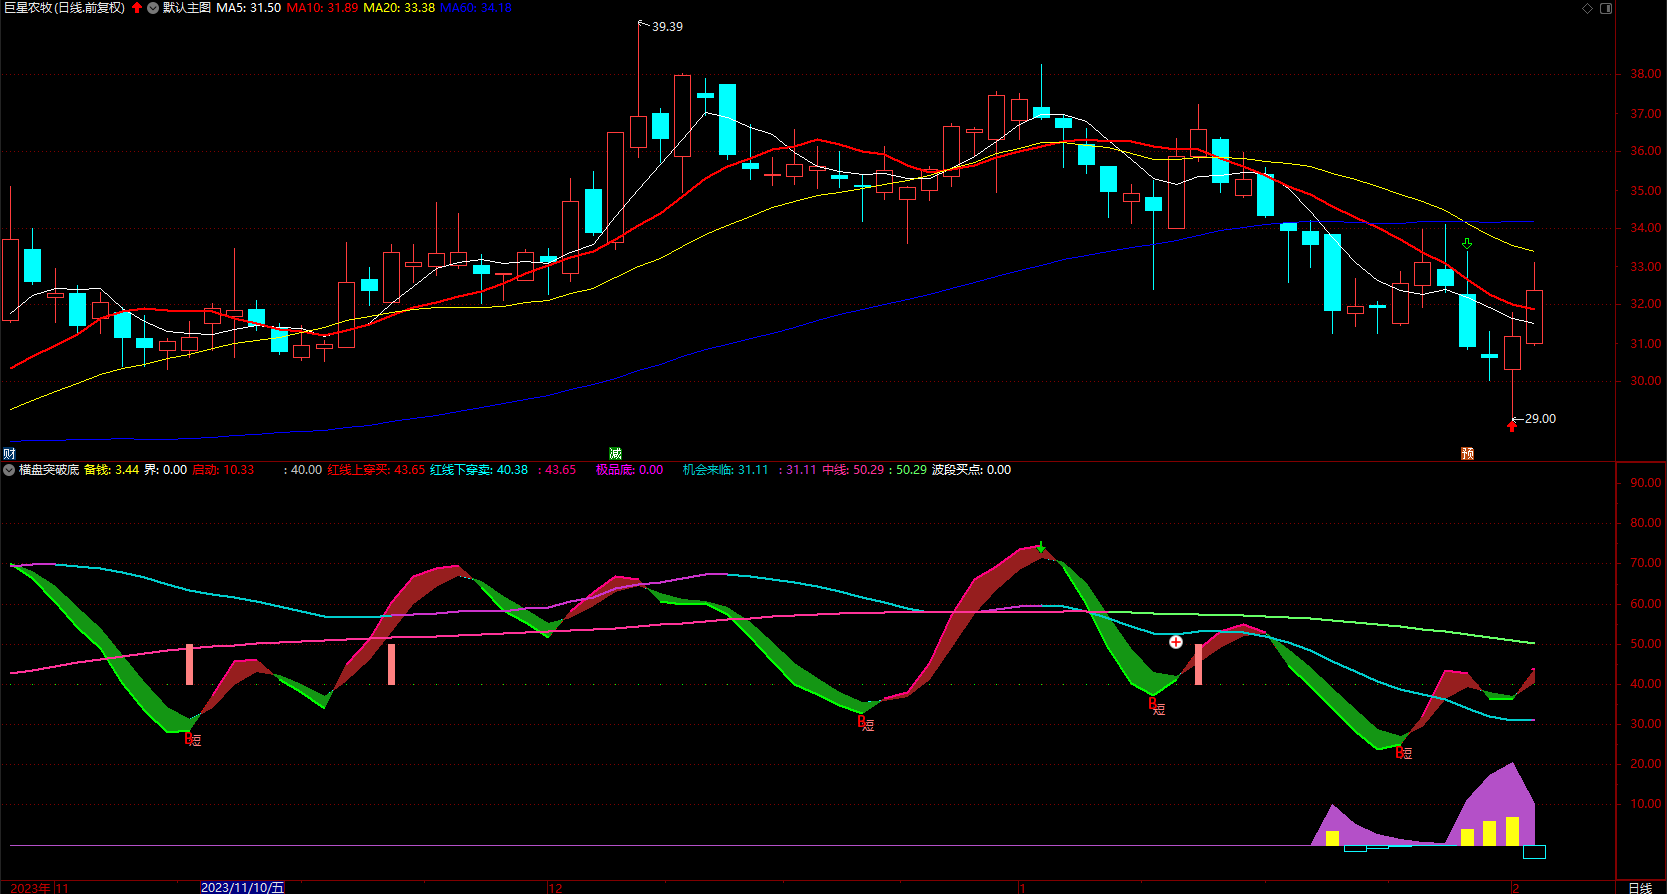Click the 备钱: 3.44 value
Screen dimensions: 1667x894
coord(112,470)
